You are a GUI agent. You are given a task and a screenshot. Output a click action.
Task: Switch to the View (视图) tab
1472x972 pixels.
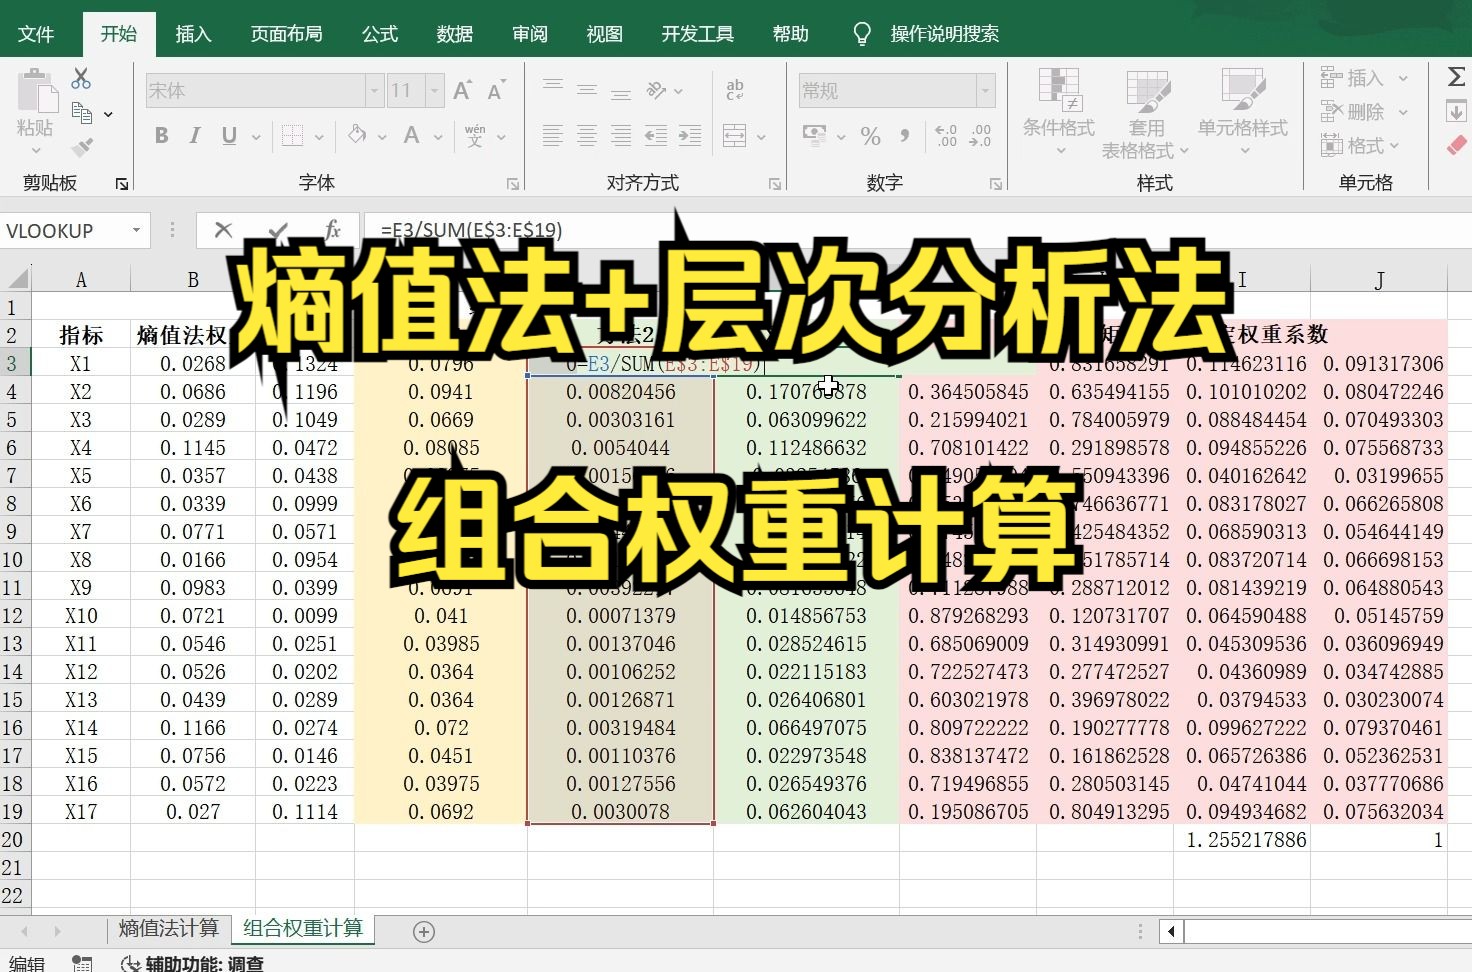[604, 34]
